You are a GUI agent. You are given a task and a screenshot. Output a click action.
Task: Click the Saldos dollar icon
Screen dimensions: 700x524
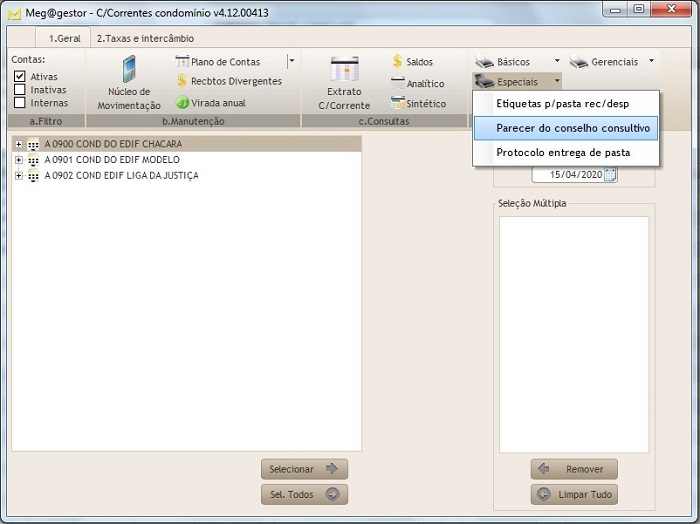[x=397, y=61]
